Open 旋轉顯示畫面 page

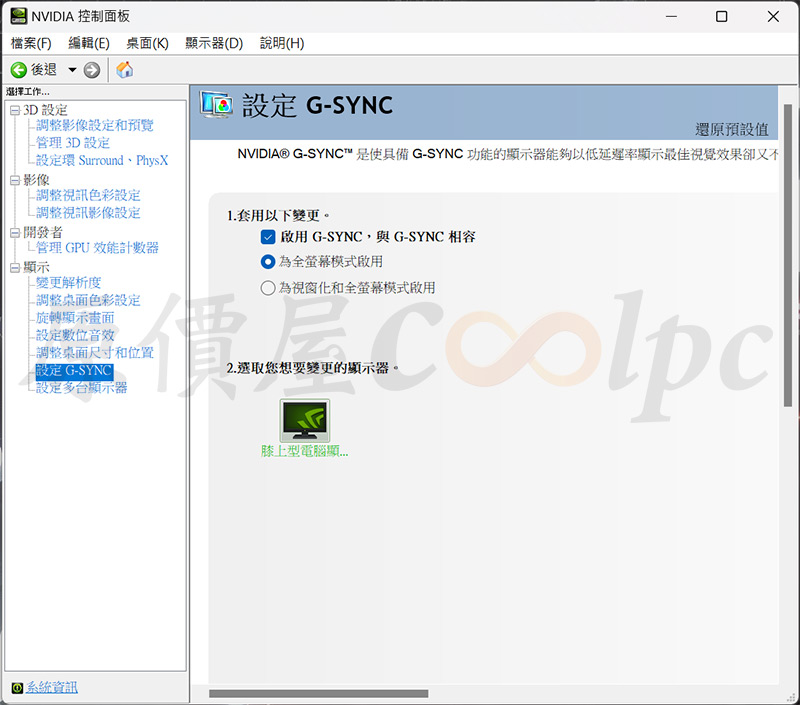pyautogui.click(x=75, y=318)
